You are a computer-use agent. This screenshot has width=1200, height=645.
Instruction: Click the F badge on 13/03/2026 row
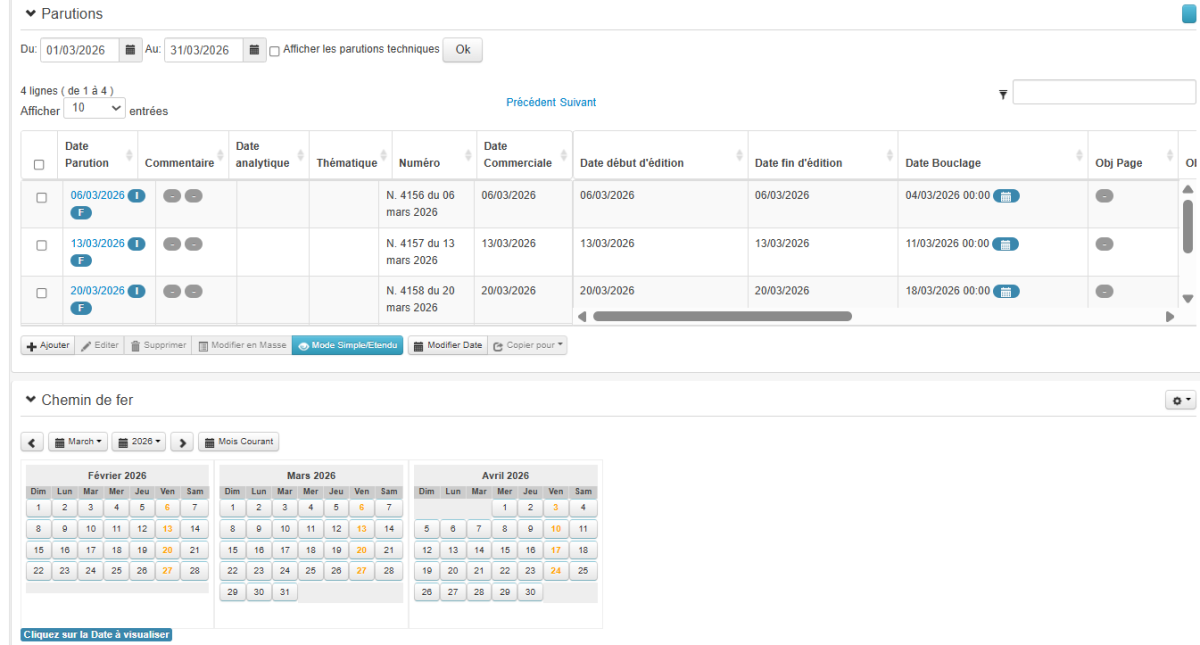pyautogui.click(x=80, y=260)
